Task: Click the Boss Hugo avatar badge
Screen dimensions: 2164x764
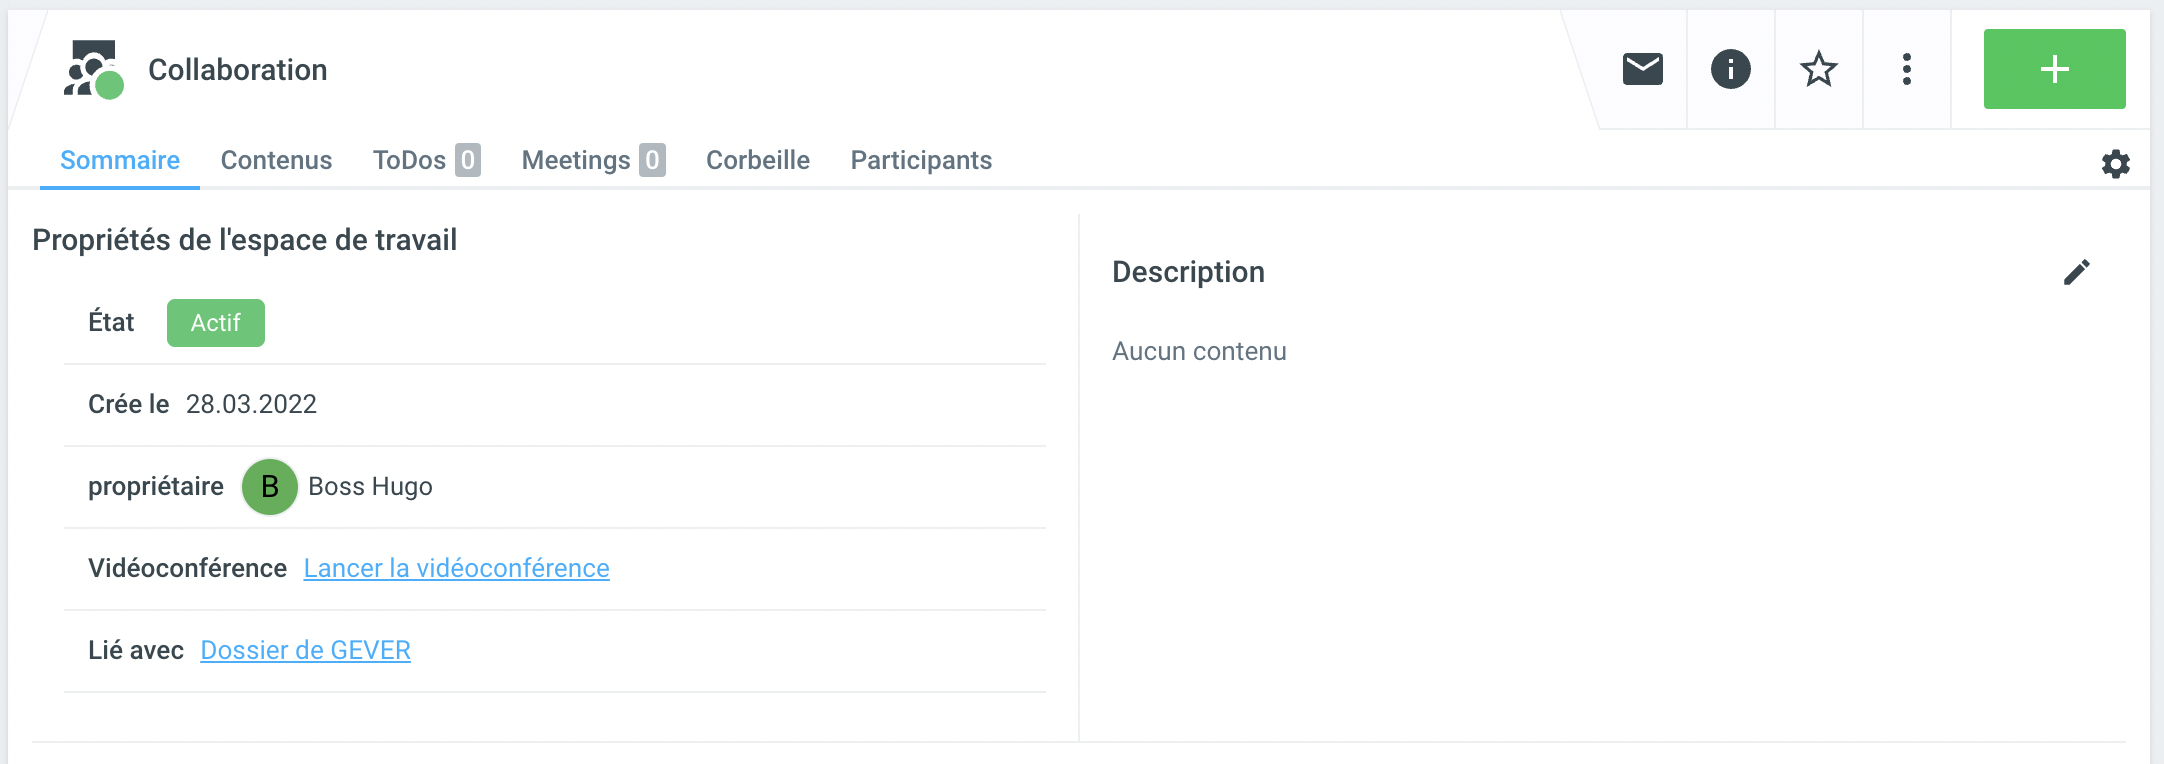Action: coord(270,487)
